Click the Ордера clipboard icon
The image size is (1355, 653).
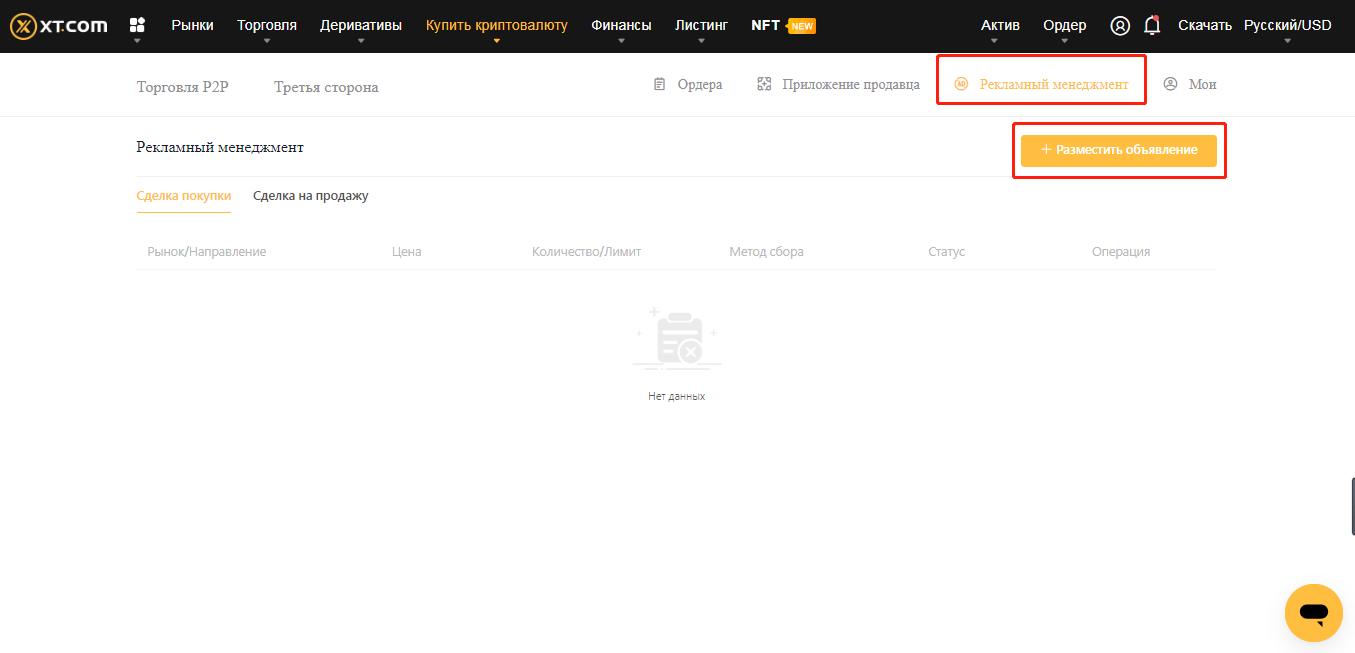click(659, 85)
